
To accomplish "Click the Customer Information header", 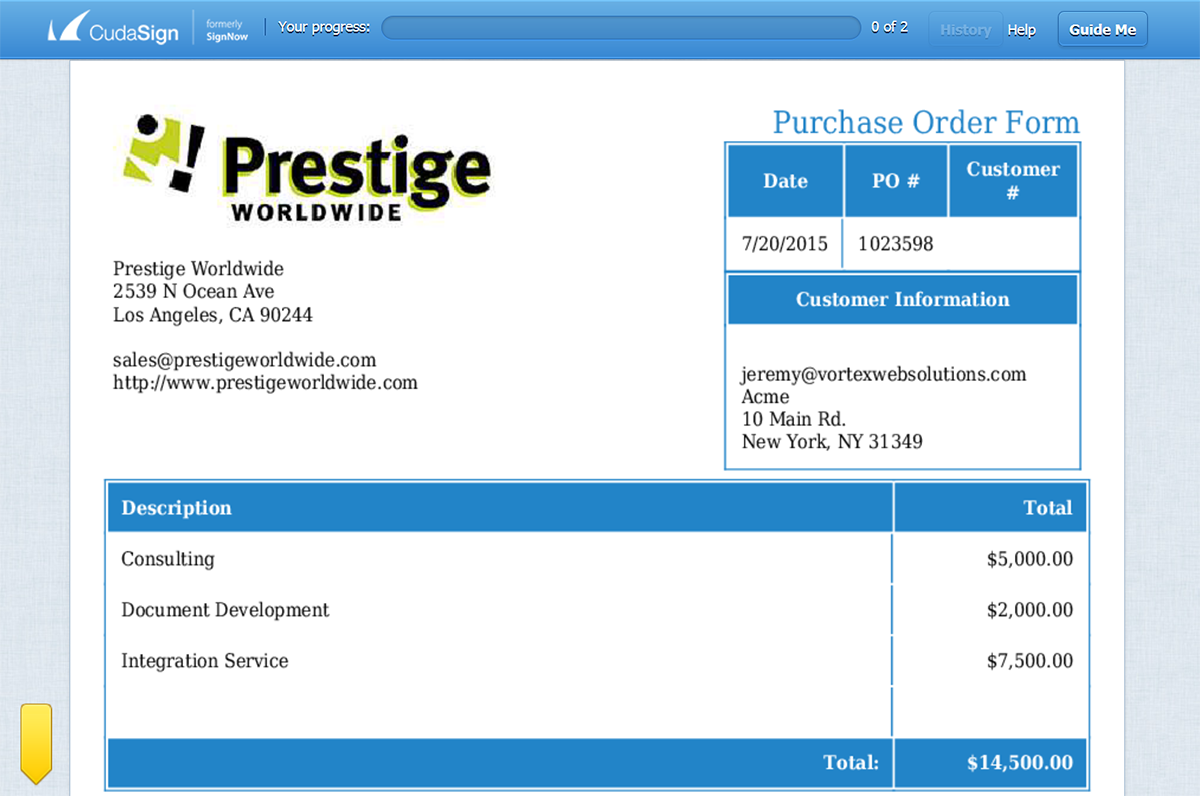I will 903,299.
